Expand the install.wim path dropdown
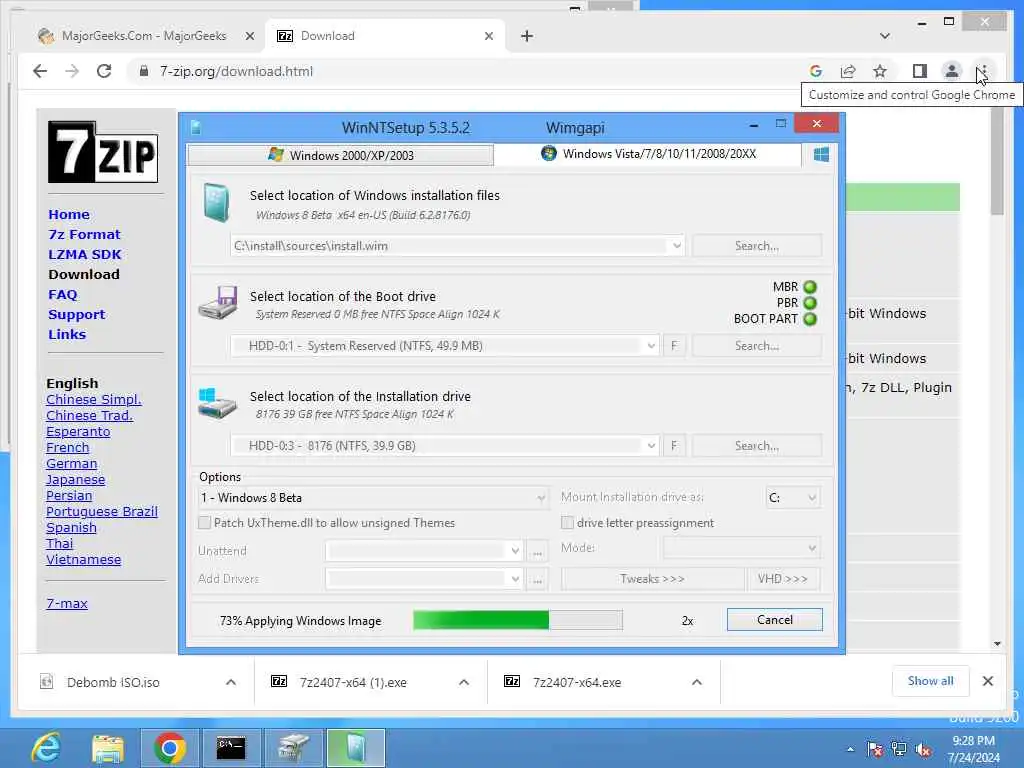1024x768 pixels. [x=677, y=246]
